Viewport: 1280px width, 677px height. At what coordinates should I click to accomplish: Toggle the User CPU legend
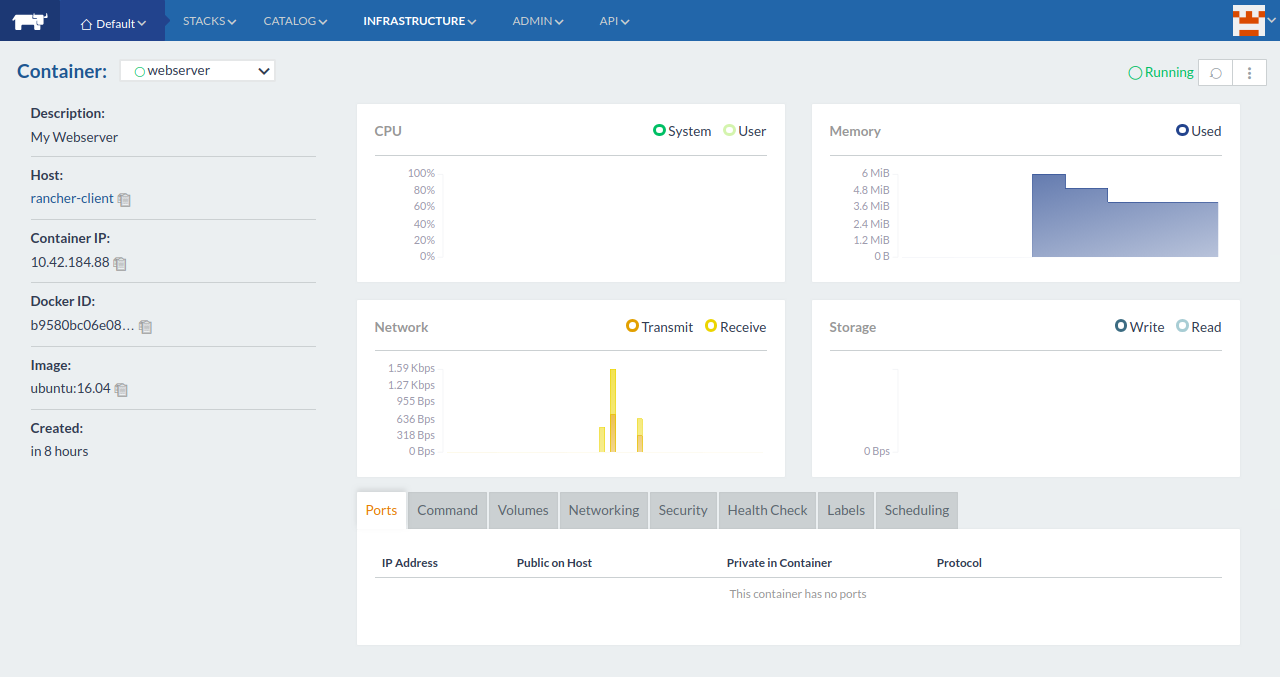[x=745, y=131]
